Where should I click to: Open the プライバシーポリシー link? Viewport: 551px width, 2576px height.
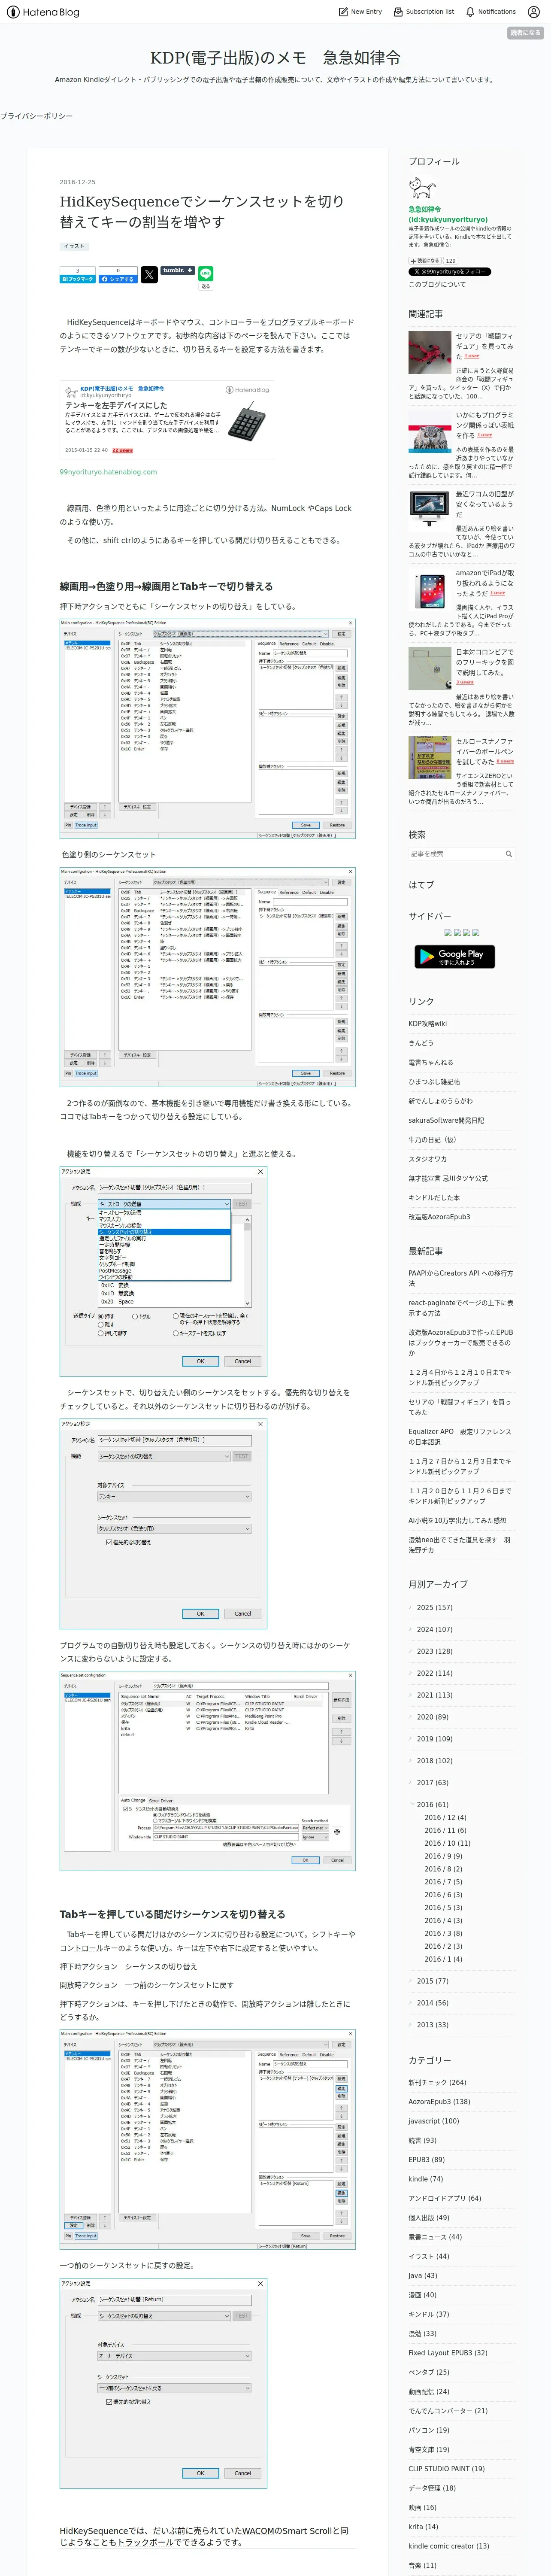(x=36, y=116)
